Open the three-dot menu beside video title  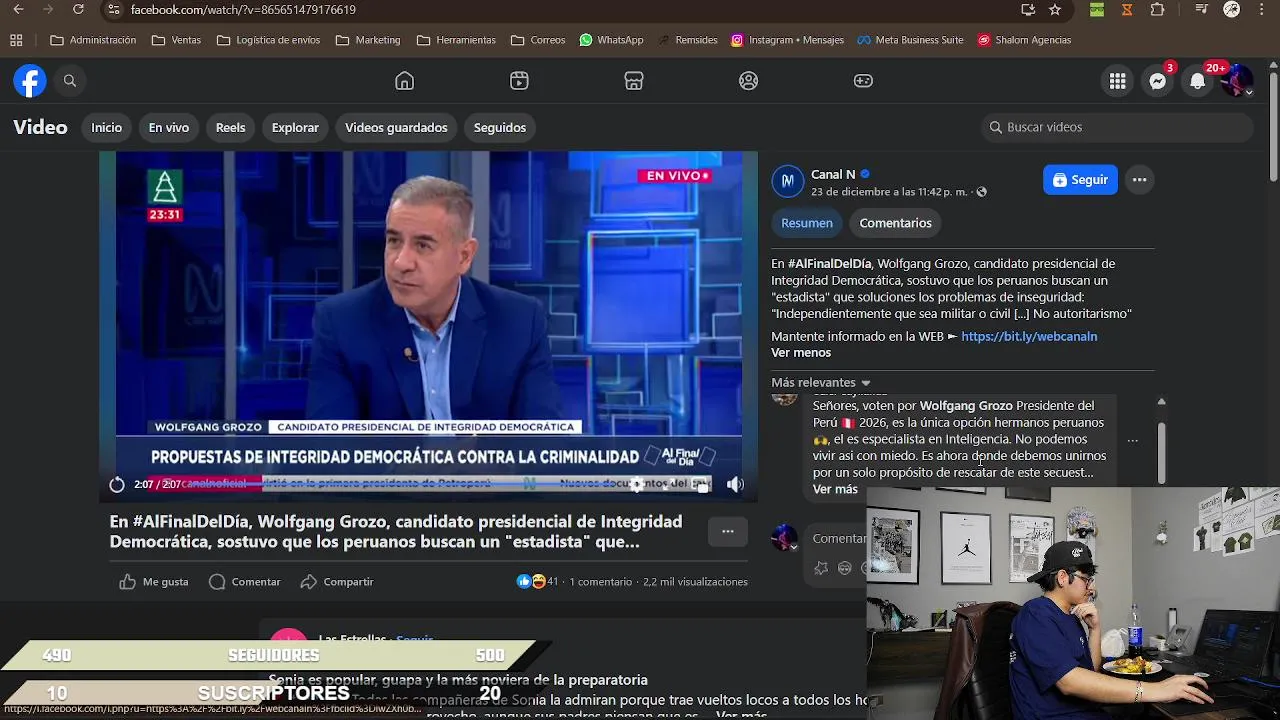(x=728, y=531)
